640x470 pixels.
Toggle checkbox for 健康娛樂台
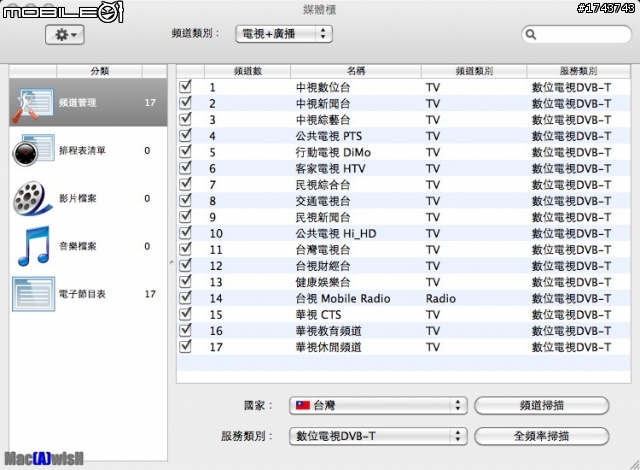[185, 281]
